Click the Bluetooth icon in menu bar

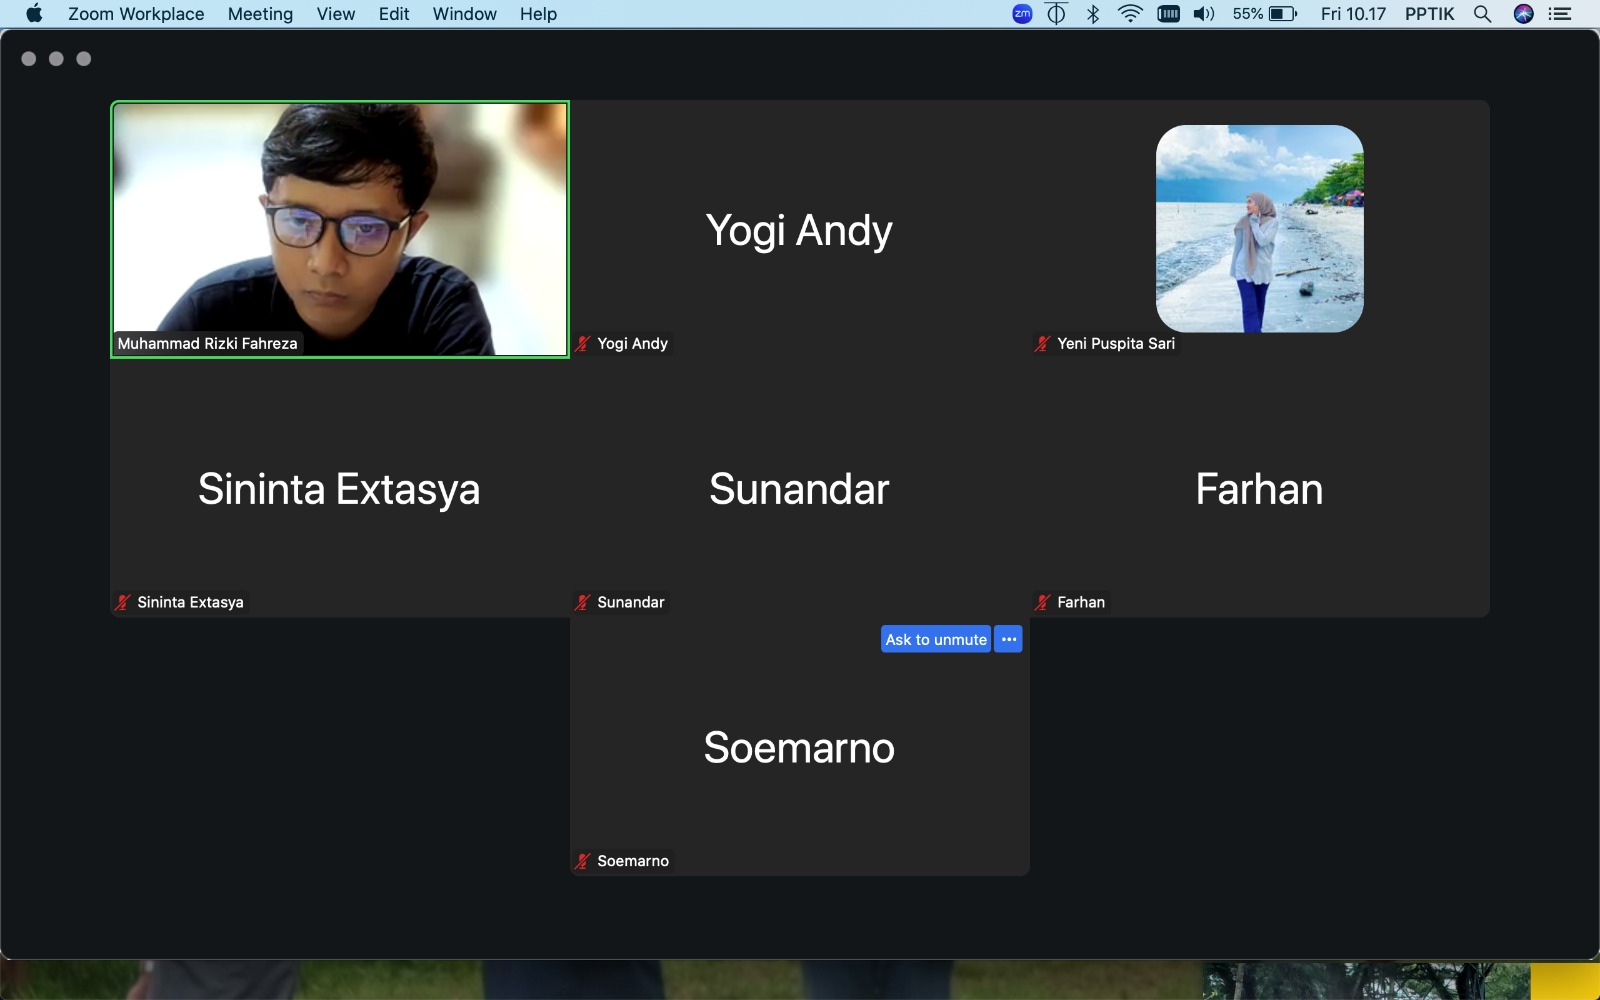[1093, 14]
